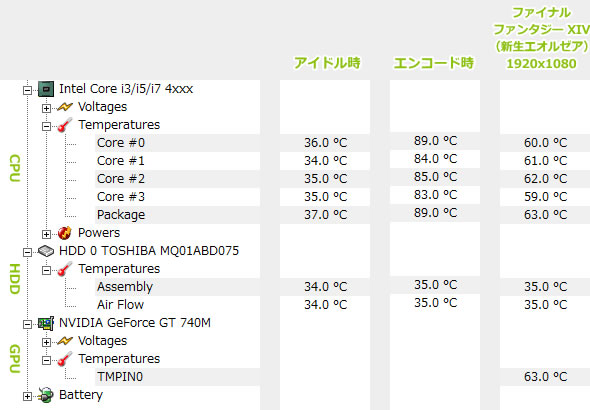This screenshot has height=410, width=590.
Task: Click the Battery icon
Action: 46,395
